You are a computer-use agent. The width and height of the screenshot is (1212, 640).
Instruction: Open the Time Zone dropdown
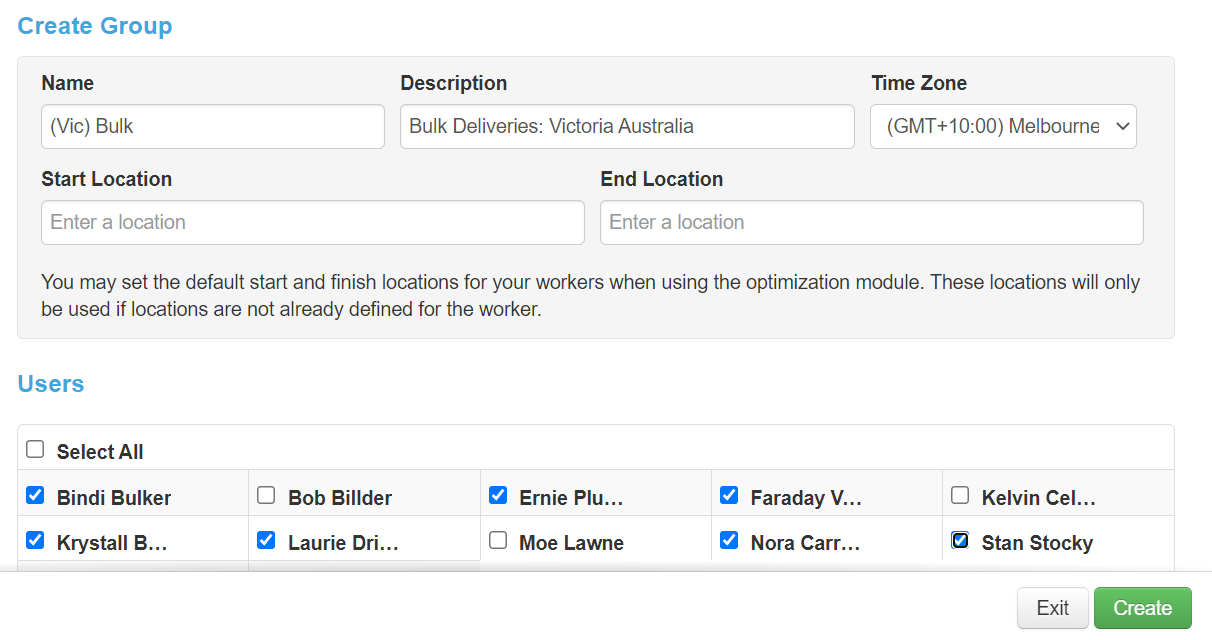tap(1003, 127)
